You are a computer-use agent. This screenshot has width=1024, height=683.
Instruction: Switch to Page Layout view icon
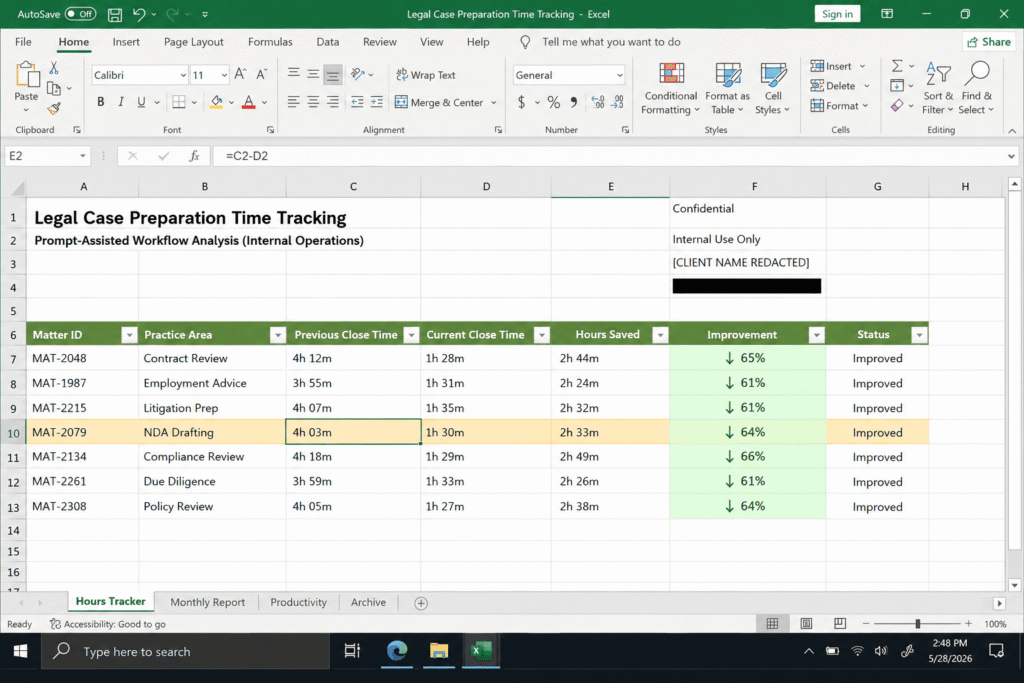coord(807,624)
